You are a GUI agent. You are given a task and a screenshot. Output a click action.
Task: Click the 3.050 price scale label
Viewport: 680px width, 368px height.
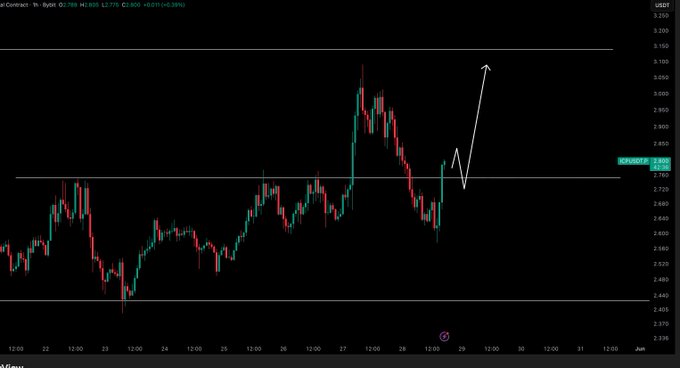point(660,78)
